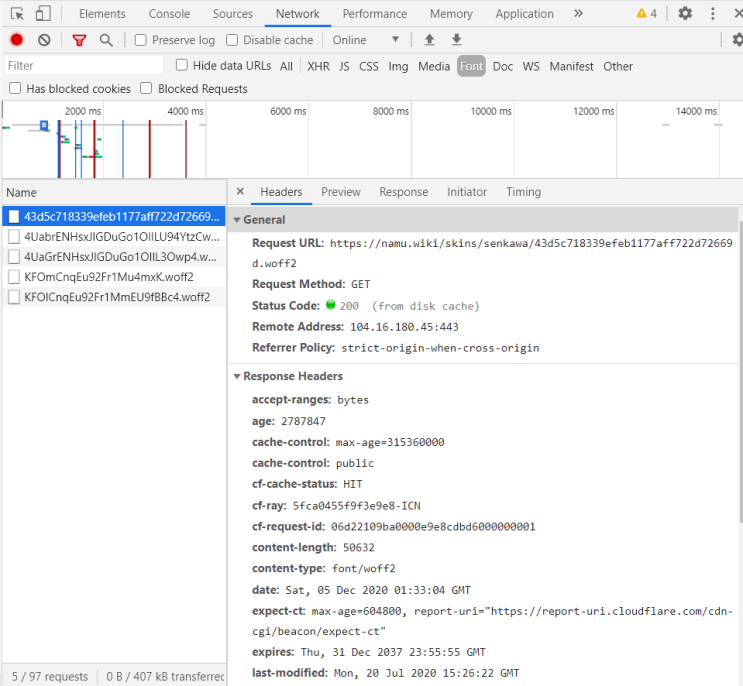Collapse the Response Headers section

point(237,376)
